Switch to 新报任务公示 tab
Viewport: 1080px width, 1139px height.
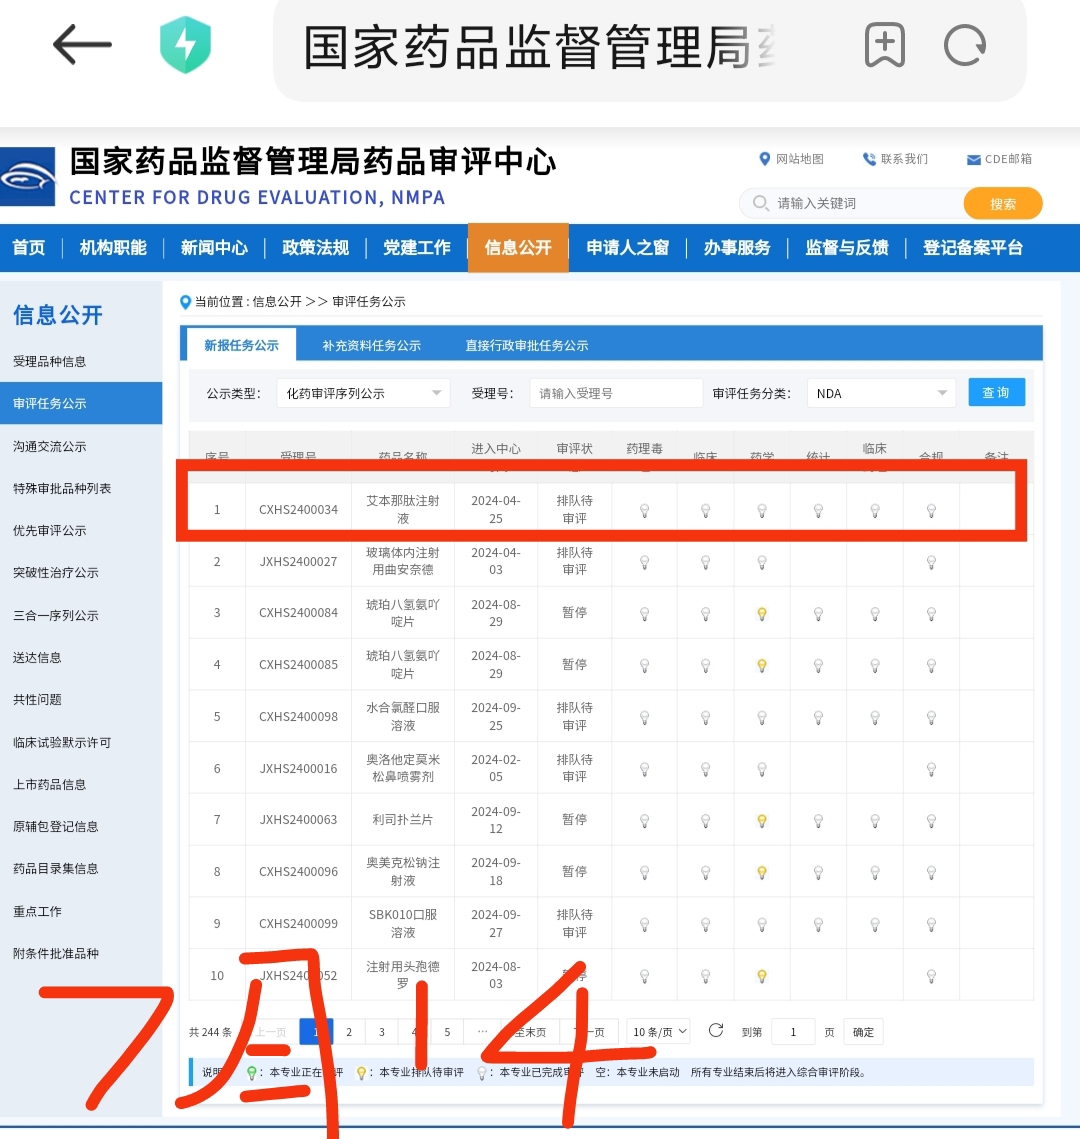(x=241, y=345)
